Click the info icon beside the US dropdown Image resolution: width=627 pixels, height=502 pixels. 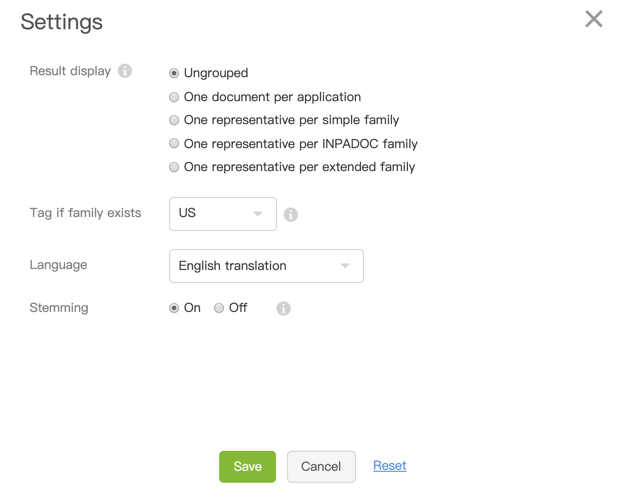[291, 214]
